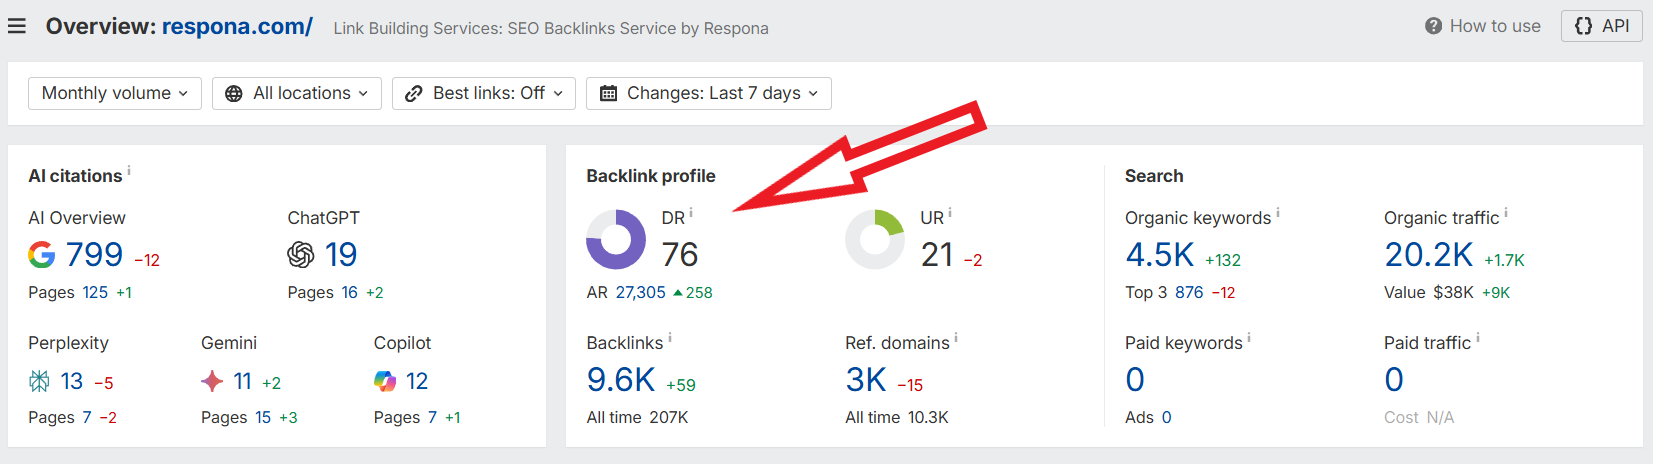Click Ref. domains All time 10.3K text
Image resolution: width=1653 pixels, height=464 pixels.
897,417
